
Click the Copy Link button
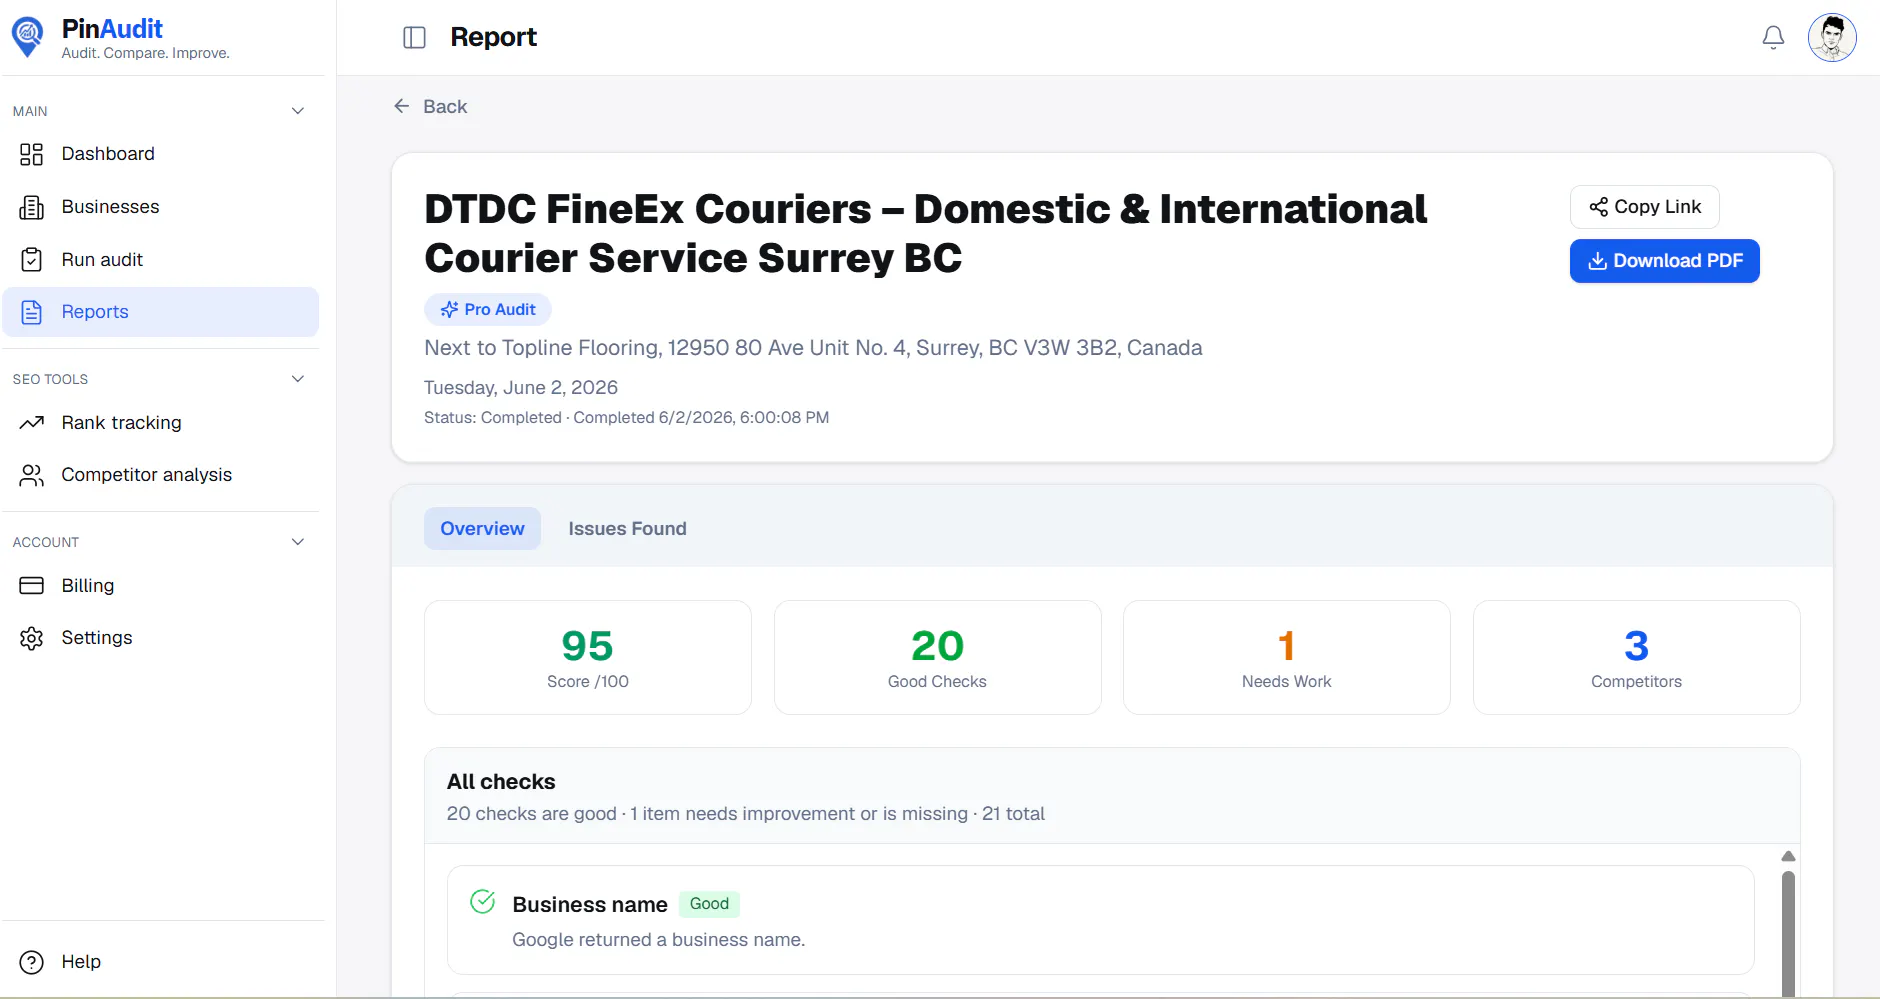pyautogui.click(x=1645, y=207)
